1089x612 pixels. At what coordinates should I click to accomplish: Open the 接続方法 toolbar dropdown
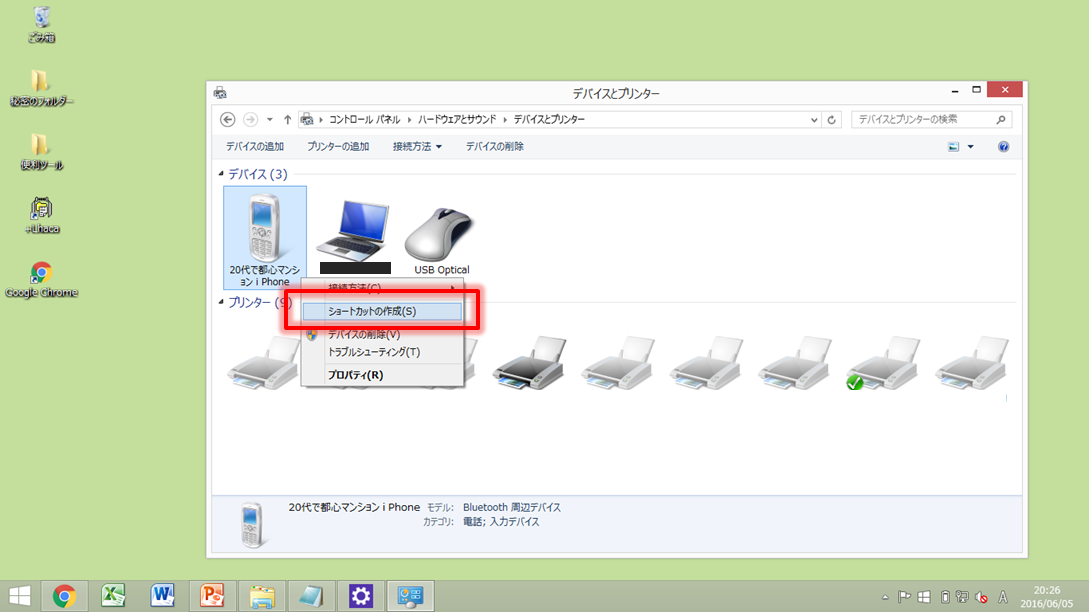tap(417, 147)
